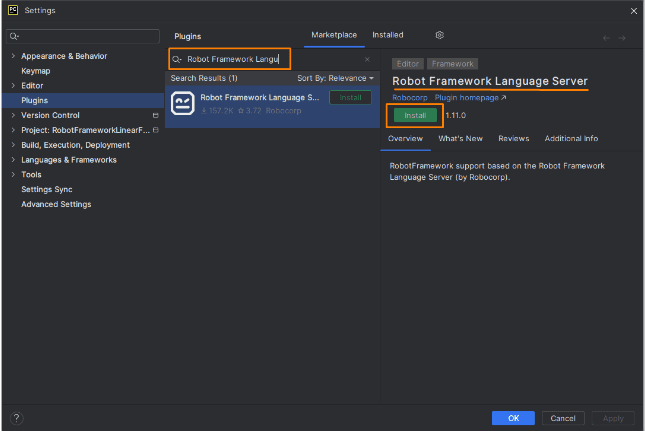Click the 3.72 rating text
Screen dimensions: 645x431
[250, 111]
